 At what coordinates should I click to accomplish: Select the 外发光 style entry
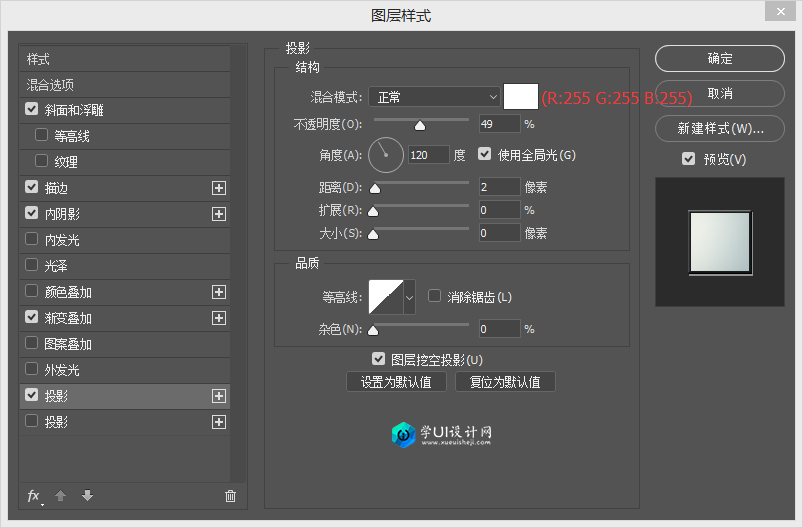61,370
